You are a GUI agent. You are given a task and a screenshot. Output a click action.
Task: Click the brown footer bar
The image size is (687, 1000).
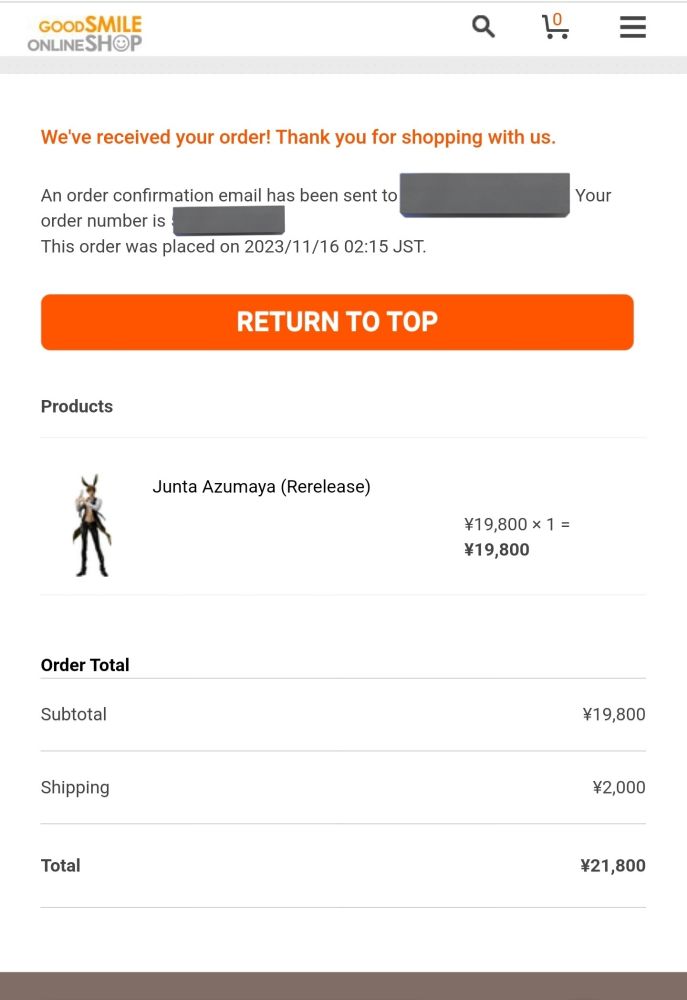pos(343,986)
